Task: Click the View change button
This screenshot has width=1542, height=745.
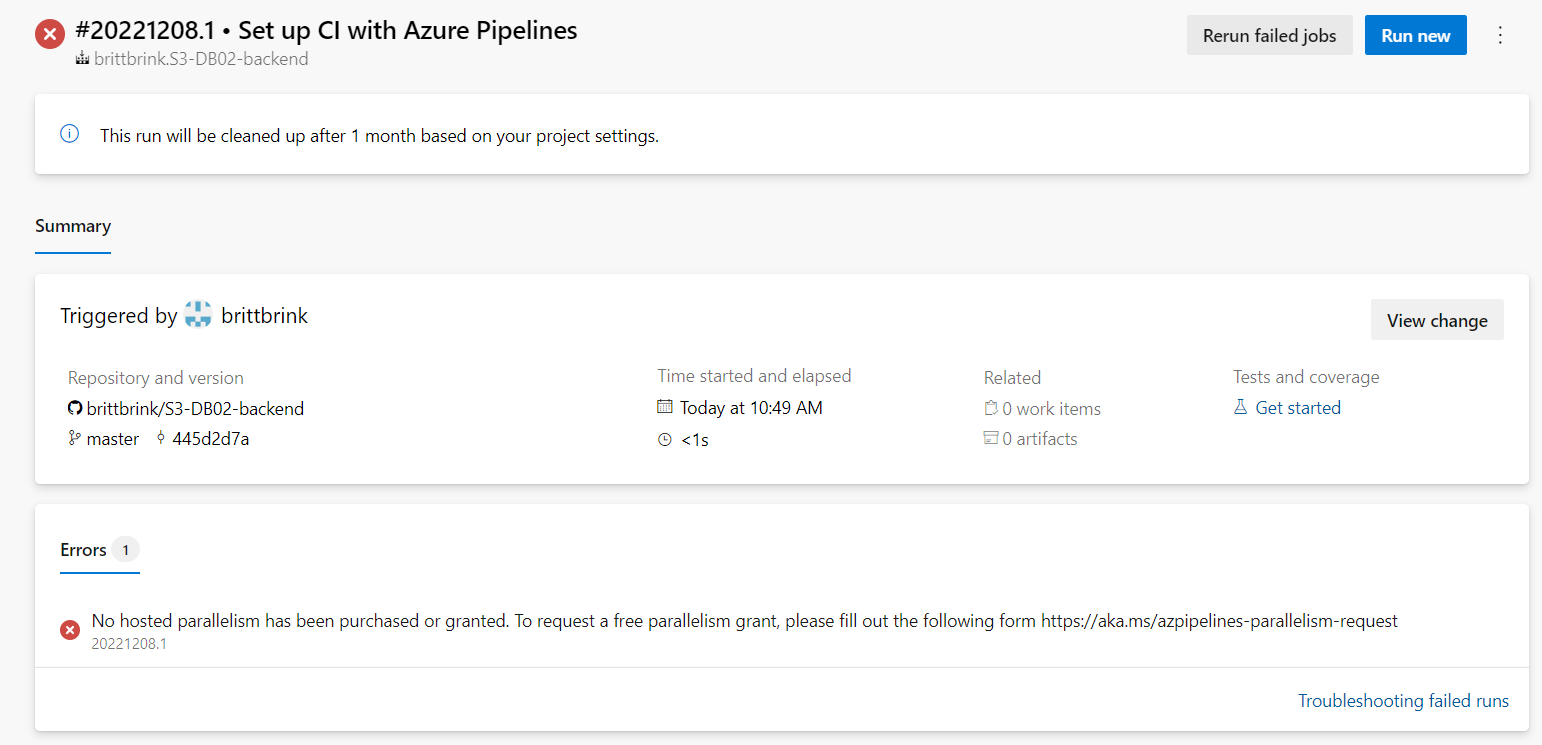Action: click(x=1436, y=320)
